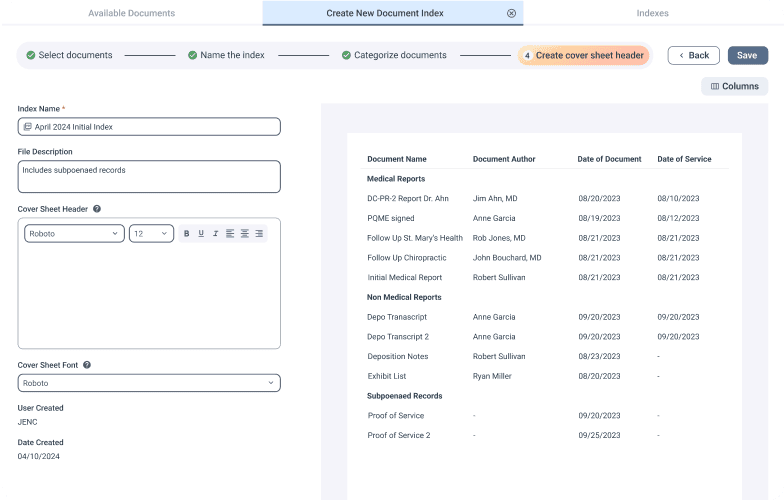Switch to the Available Documents tab

point(132,13)
